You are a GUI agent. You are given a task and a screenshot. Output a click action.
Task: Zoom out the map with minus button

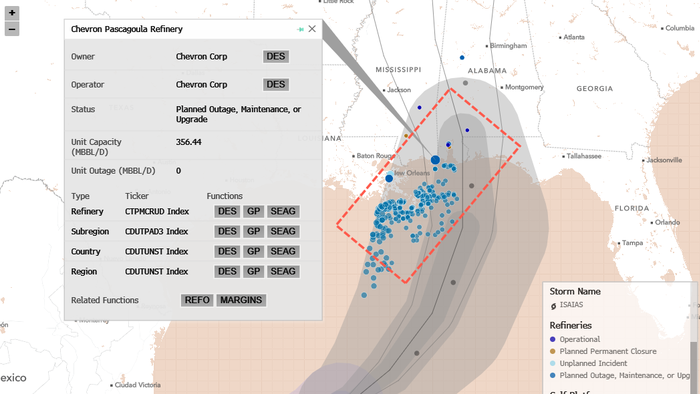(12, 29)
